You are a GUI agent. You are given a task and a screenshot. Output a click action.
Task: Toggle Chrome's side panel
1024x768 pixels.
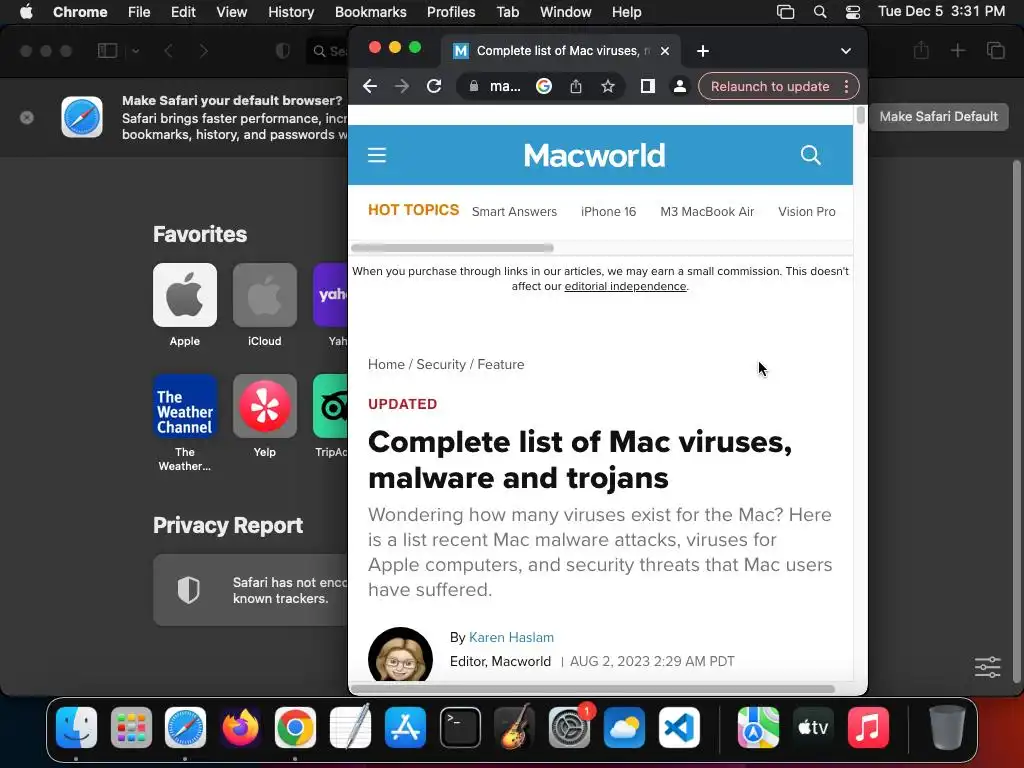point(647,86)
